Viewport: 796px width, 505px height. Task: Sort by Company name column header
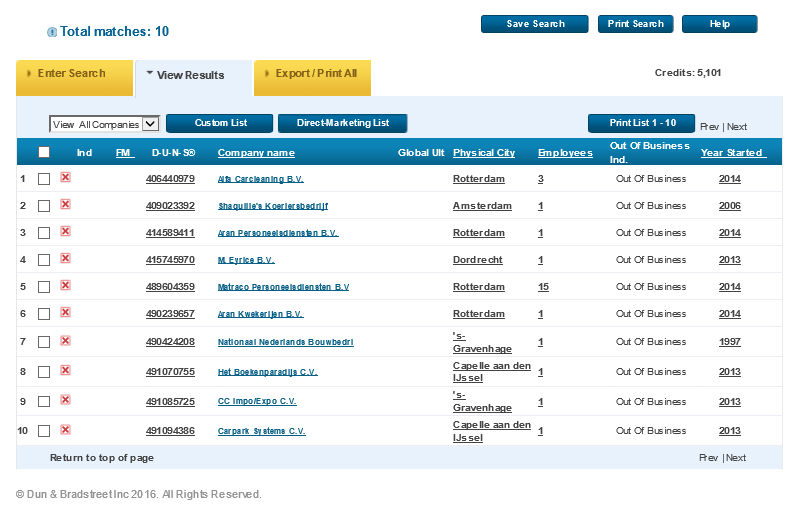pyautogui.click(x=256, y=153)
